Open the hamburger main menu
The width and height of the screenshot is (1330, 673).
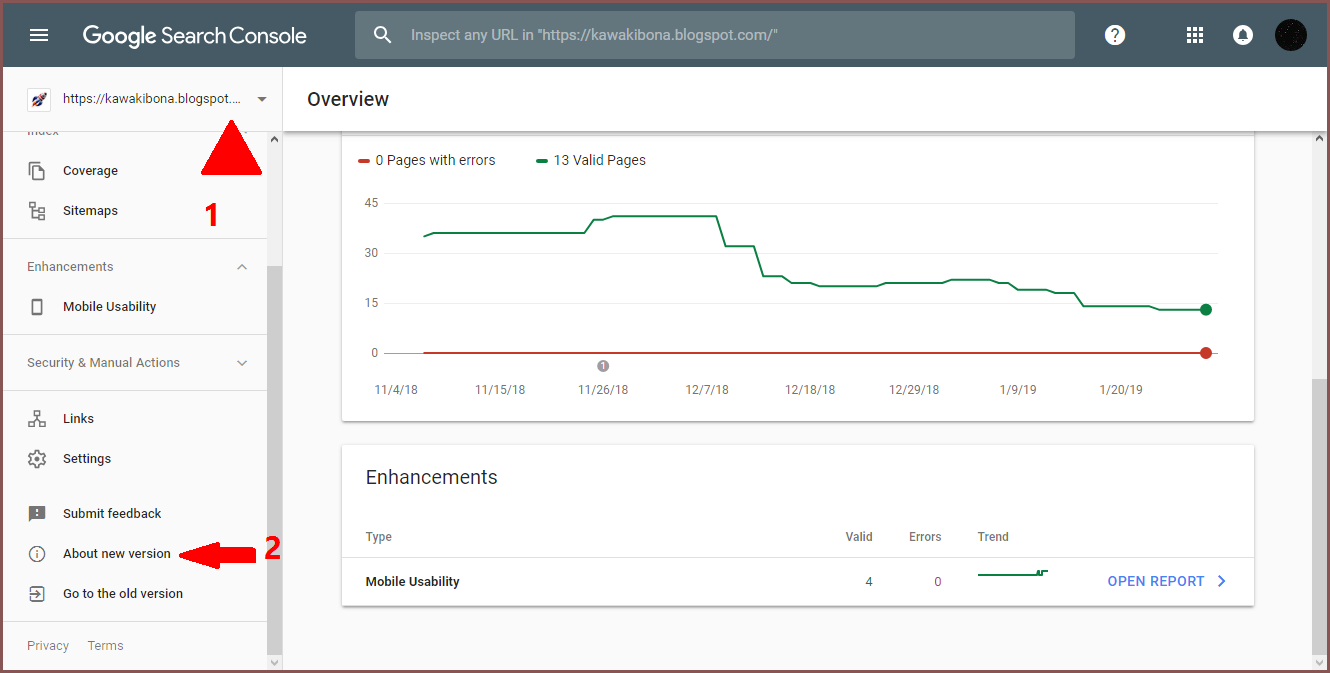39,35
